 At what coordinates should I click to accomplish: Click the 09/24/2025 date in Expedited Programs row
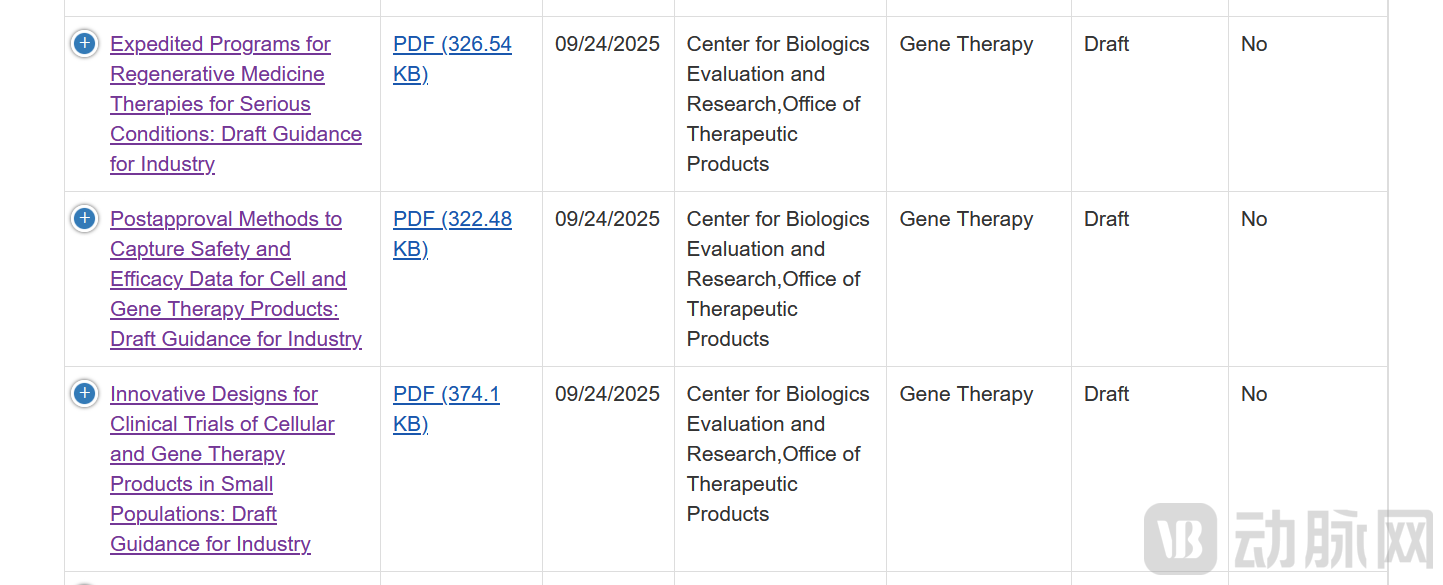tap(607, 44)
